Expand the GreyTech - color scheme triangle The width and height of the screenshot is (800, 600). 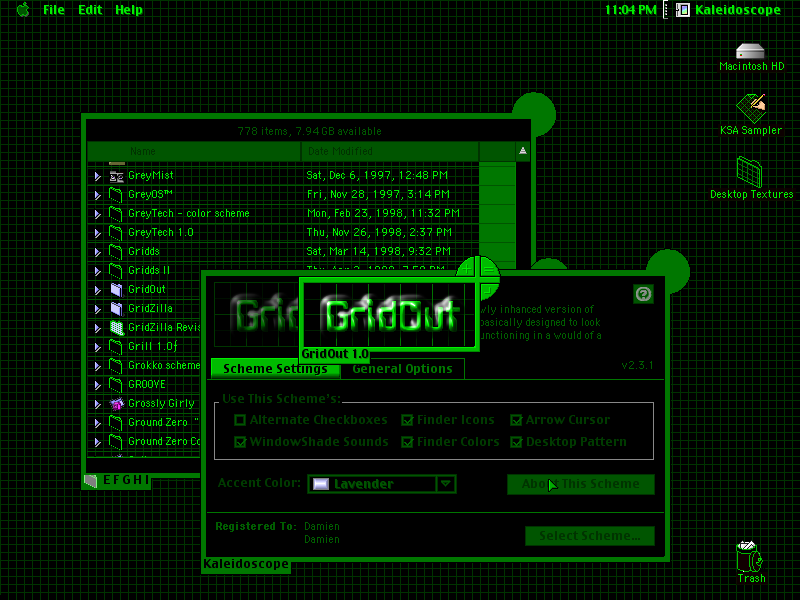[x=97, y=214]
